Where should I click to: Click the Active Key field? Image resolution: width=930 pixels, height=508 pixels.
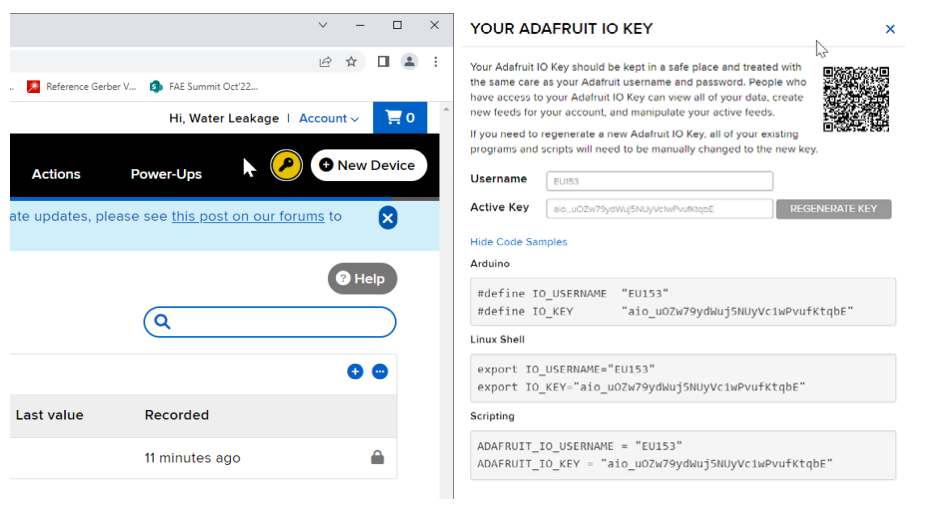coord(660,209)
